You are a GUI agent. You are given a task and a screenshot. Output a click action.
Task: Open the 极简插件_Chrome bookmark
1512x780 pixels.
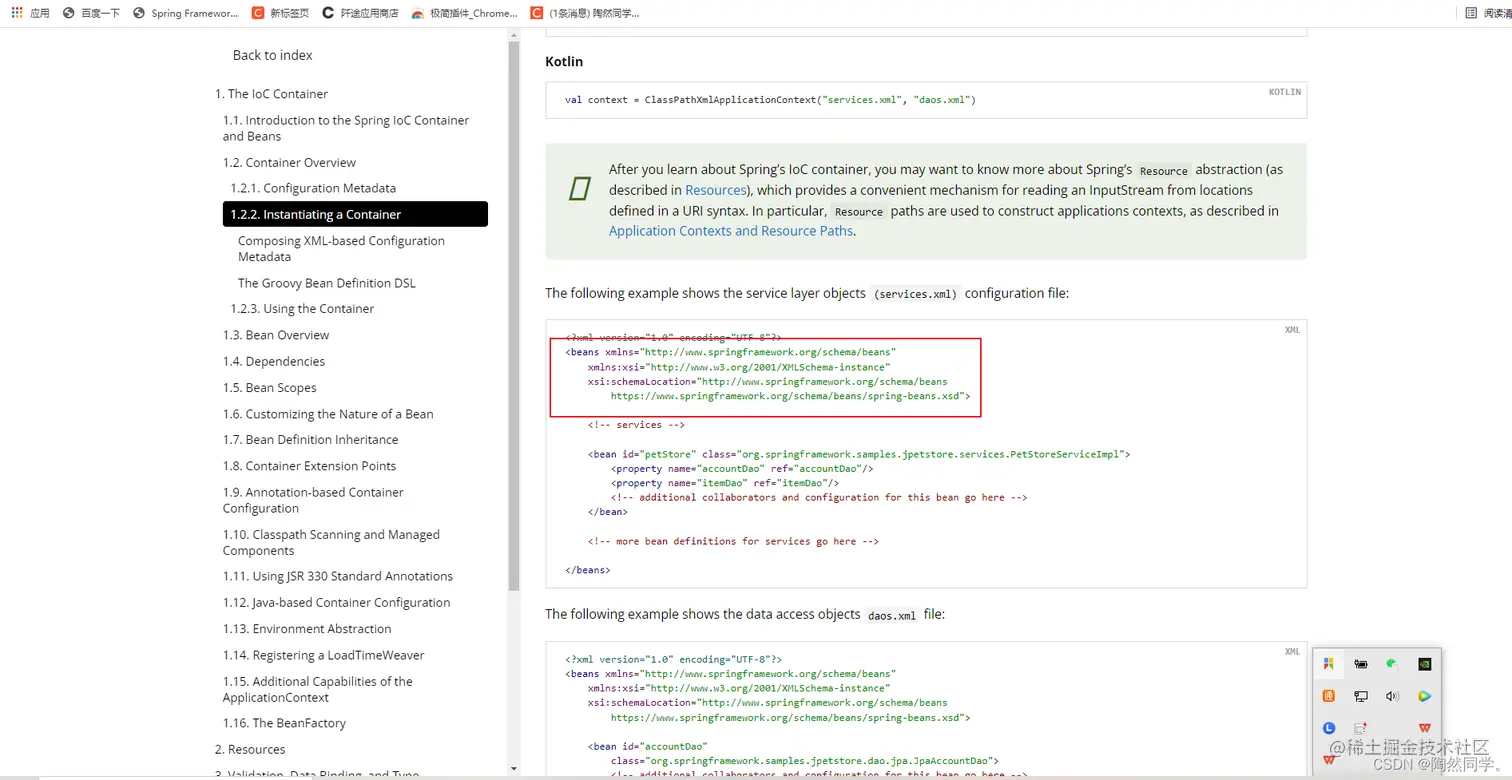pyautogui.click(x=464, y=13)
